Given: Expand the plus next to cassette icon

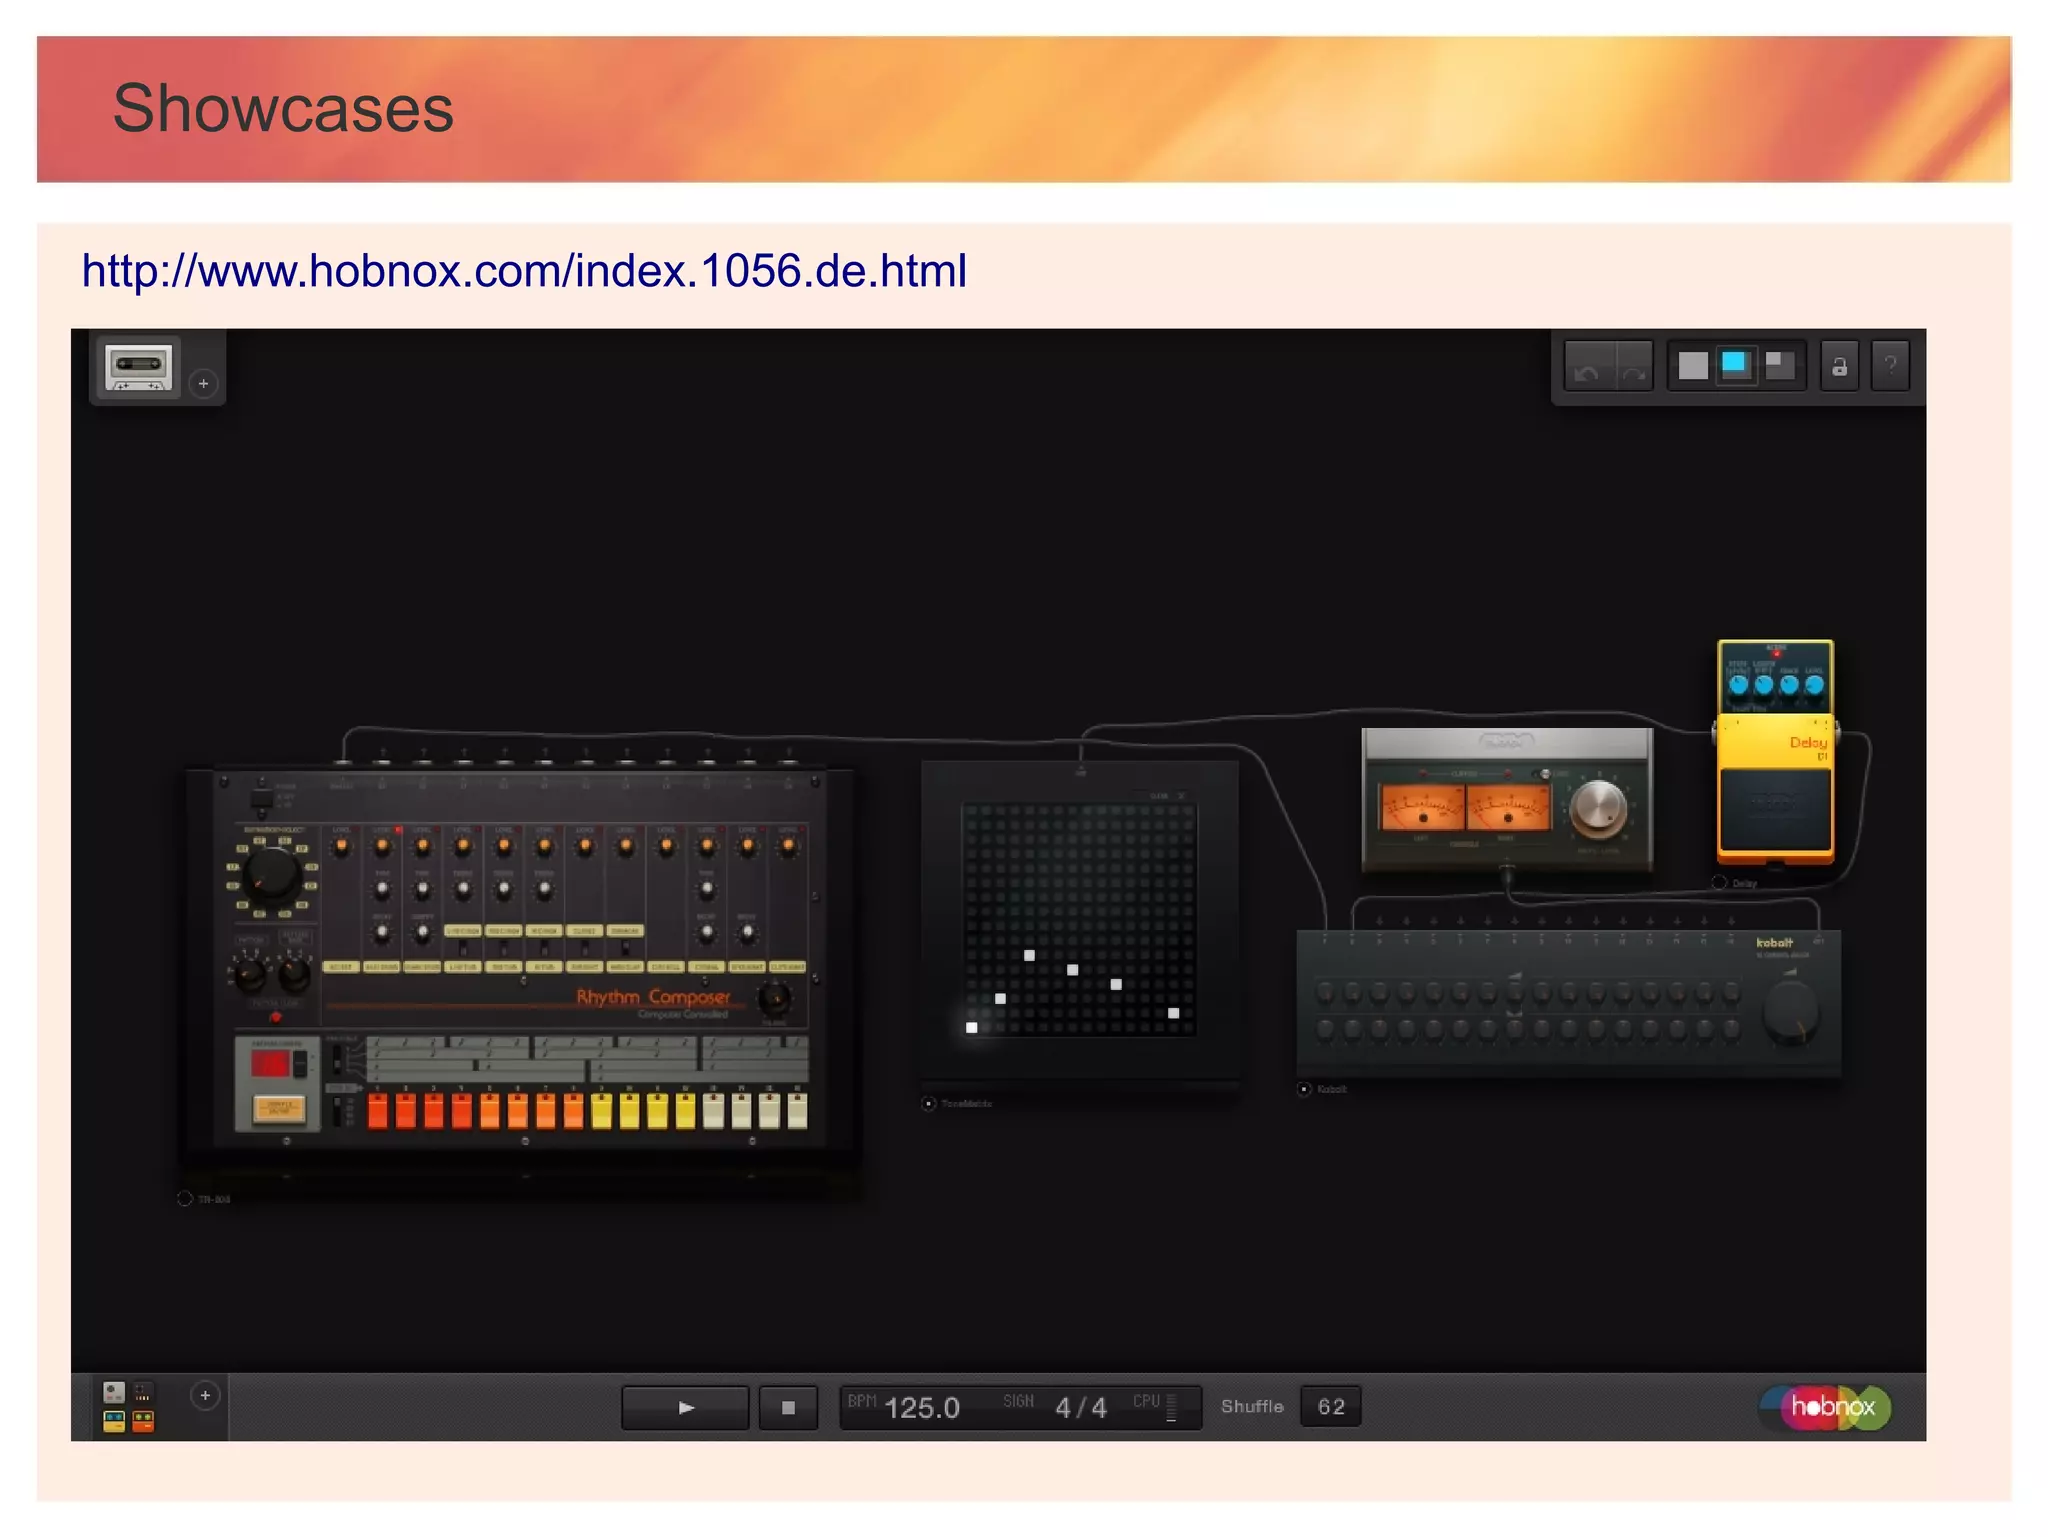Looking at the screenshot, I should (x=204, y=384).
